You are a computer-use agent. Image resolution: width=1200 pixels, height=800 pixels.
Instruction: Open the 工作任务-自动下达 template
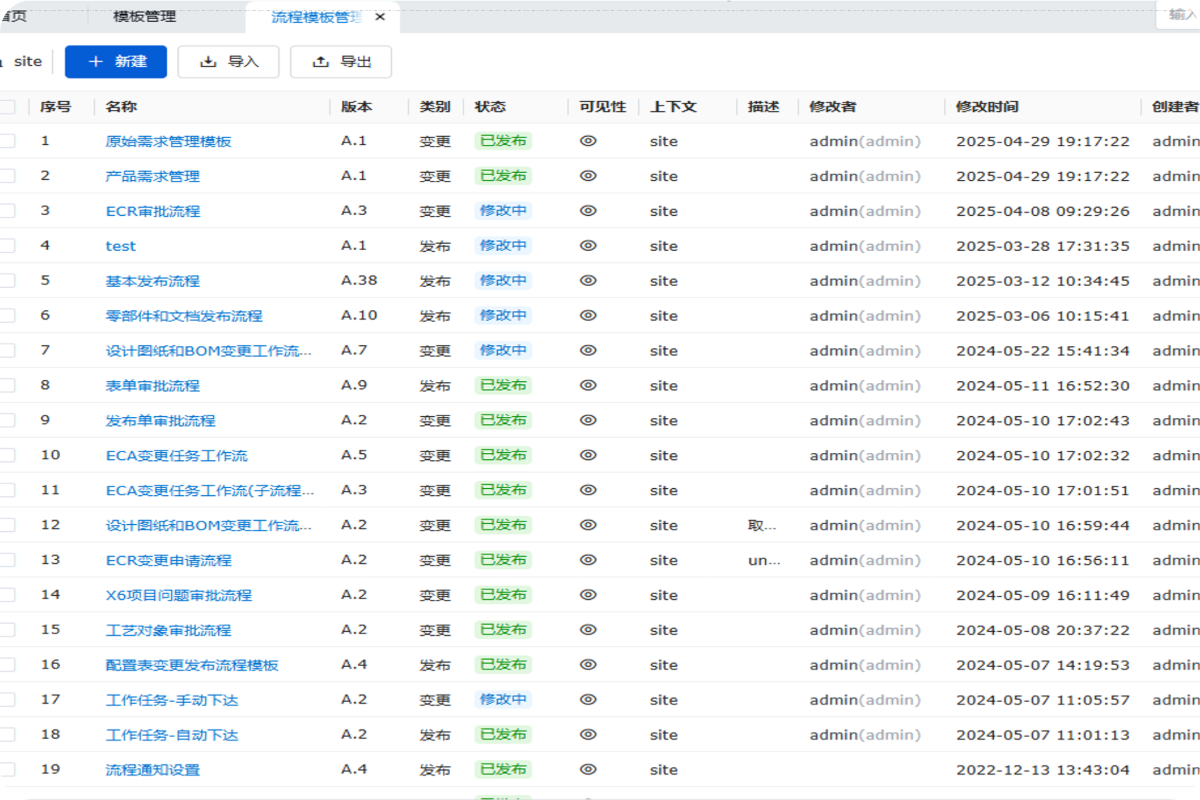(x=172, y=735)
